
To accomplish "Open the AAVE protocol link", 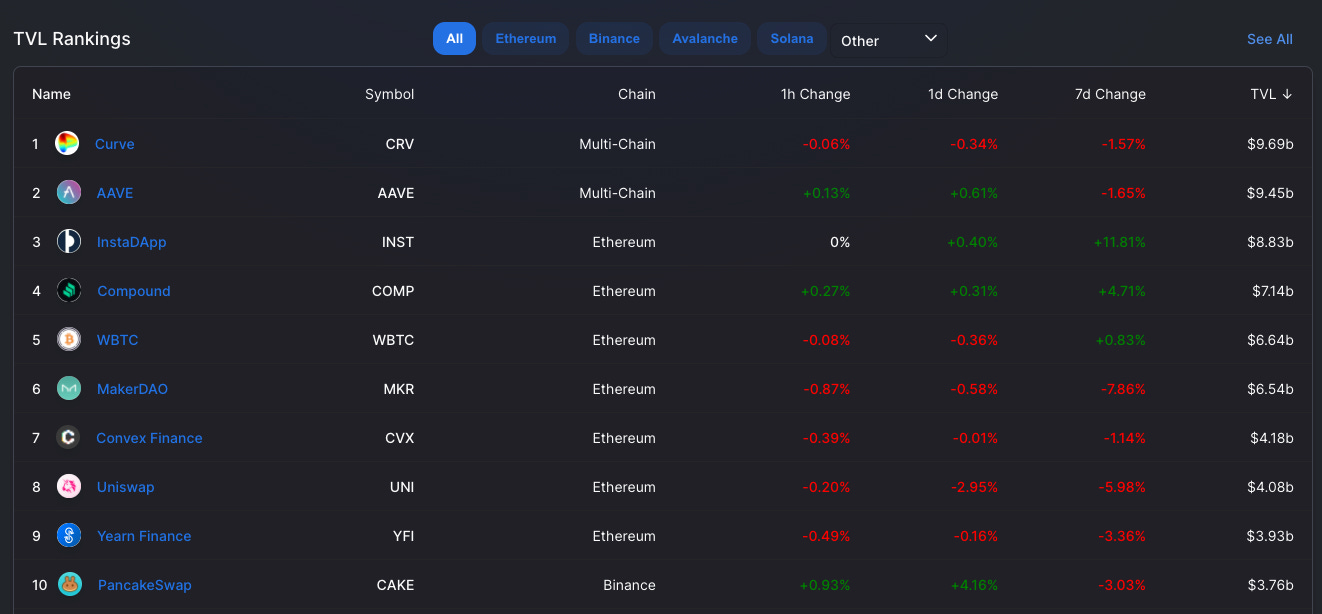I will pyautogui.click(x=115, y=193).
